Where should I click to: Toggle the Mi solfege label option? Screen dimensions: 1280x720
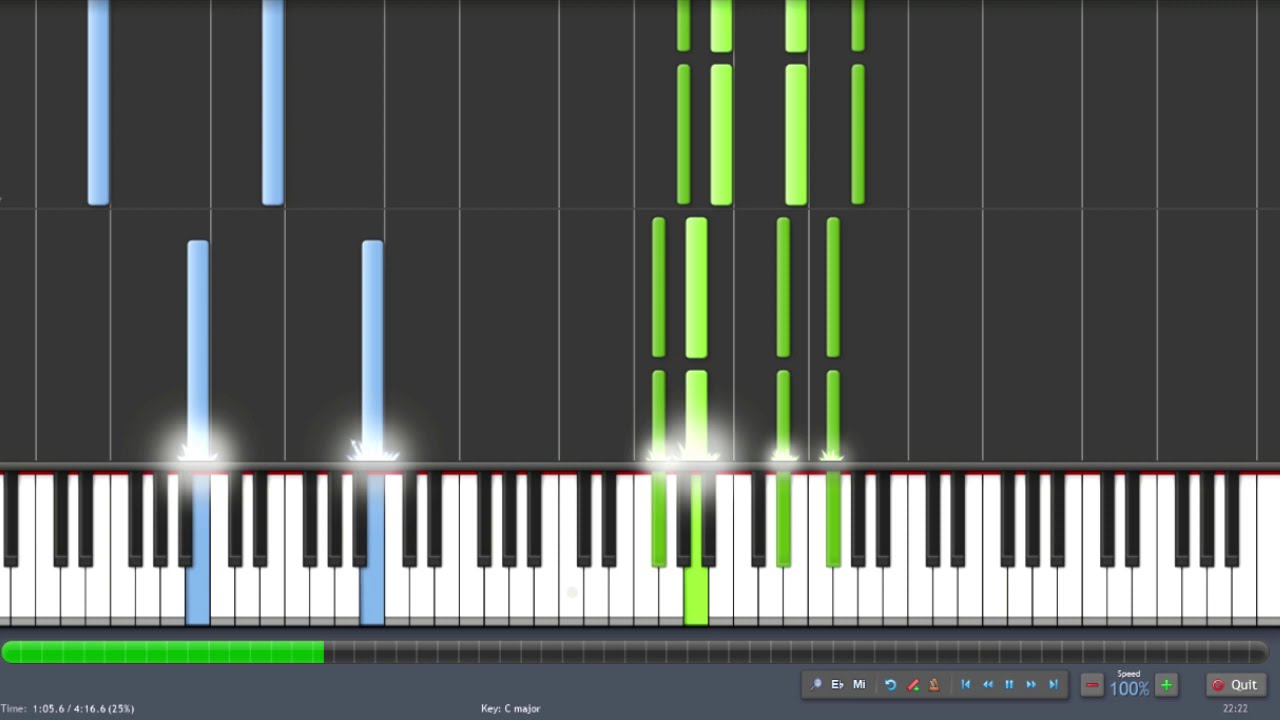(x=859, y=685)
